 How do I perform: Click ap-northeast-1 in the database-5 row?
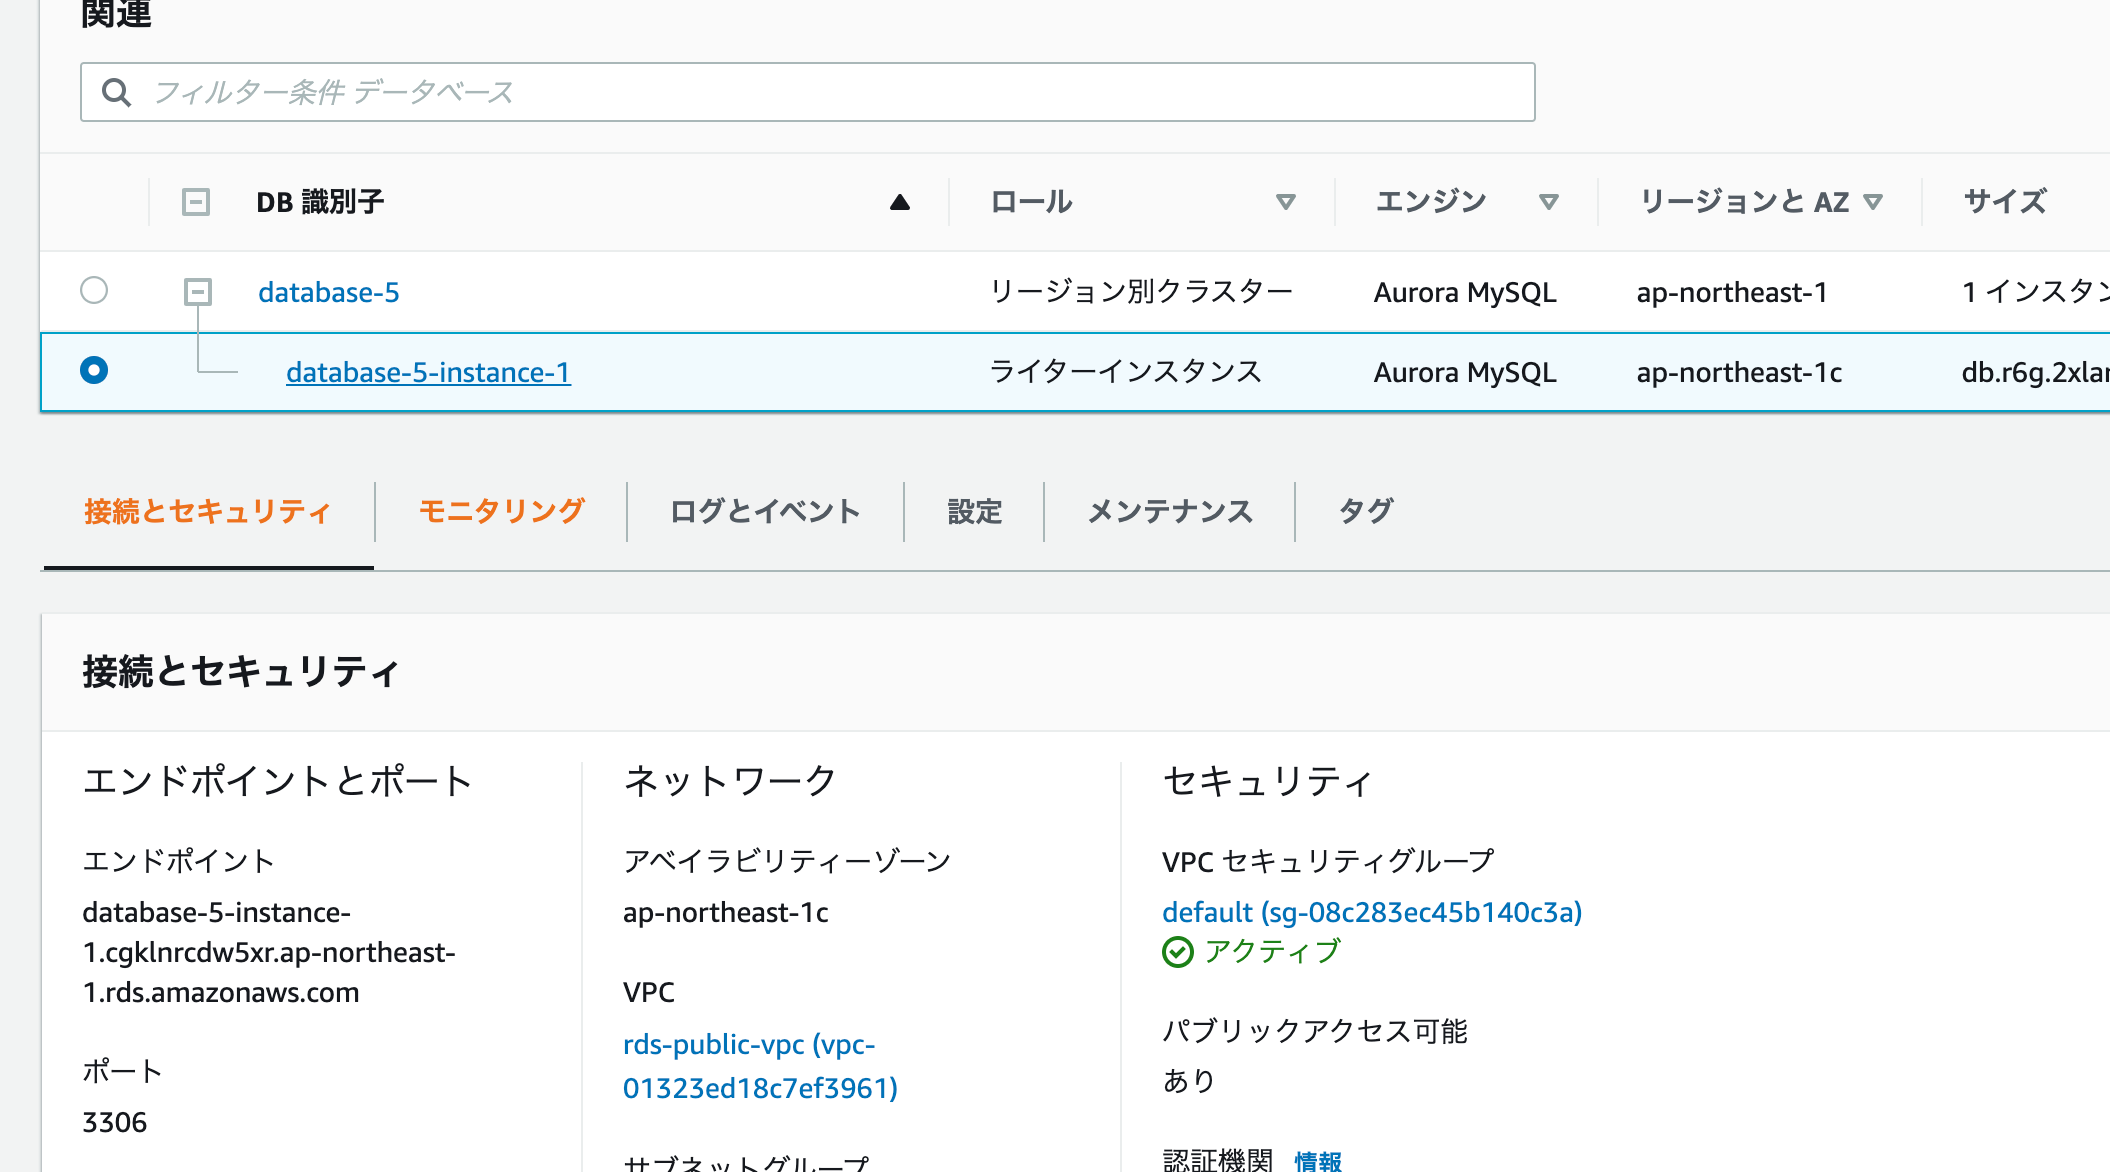point(1732,292)
